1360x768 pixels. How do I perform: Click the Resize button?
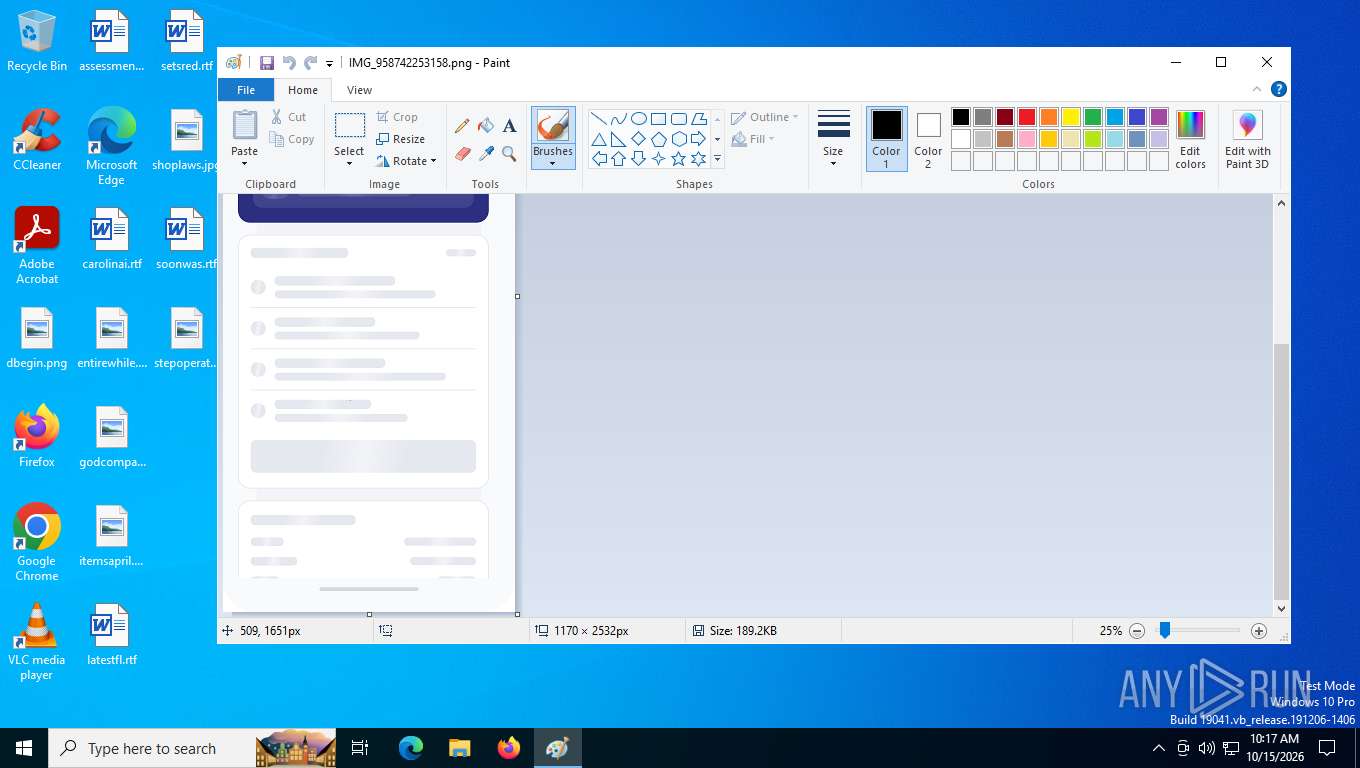click(x=400, y=139)
